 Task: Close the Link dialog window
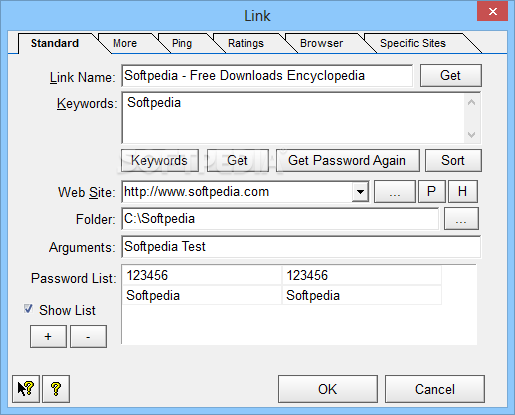pyautogui.click(x=493, y=11)
